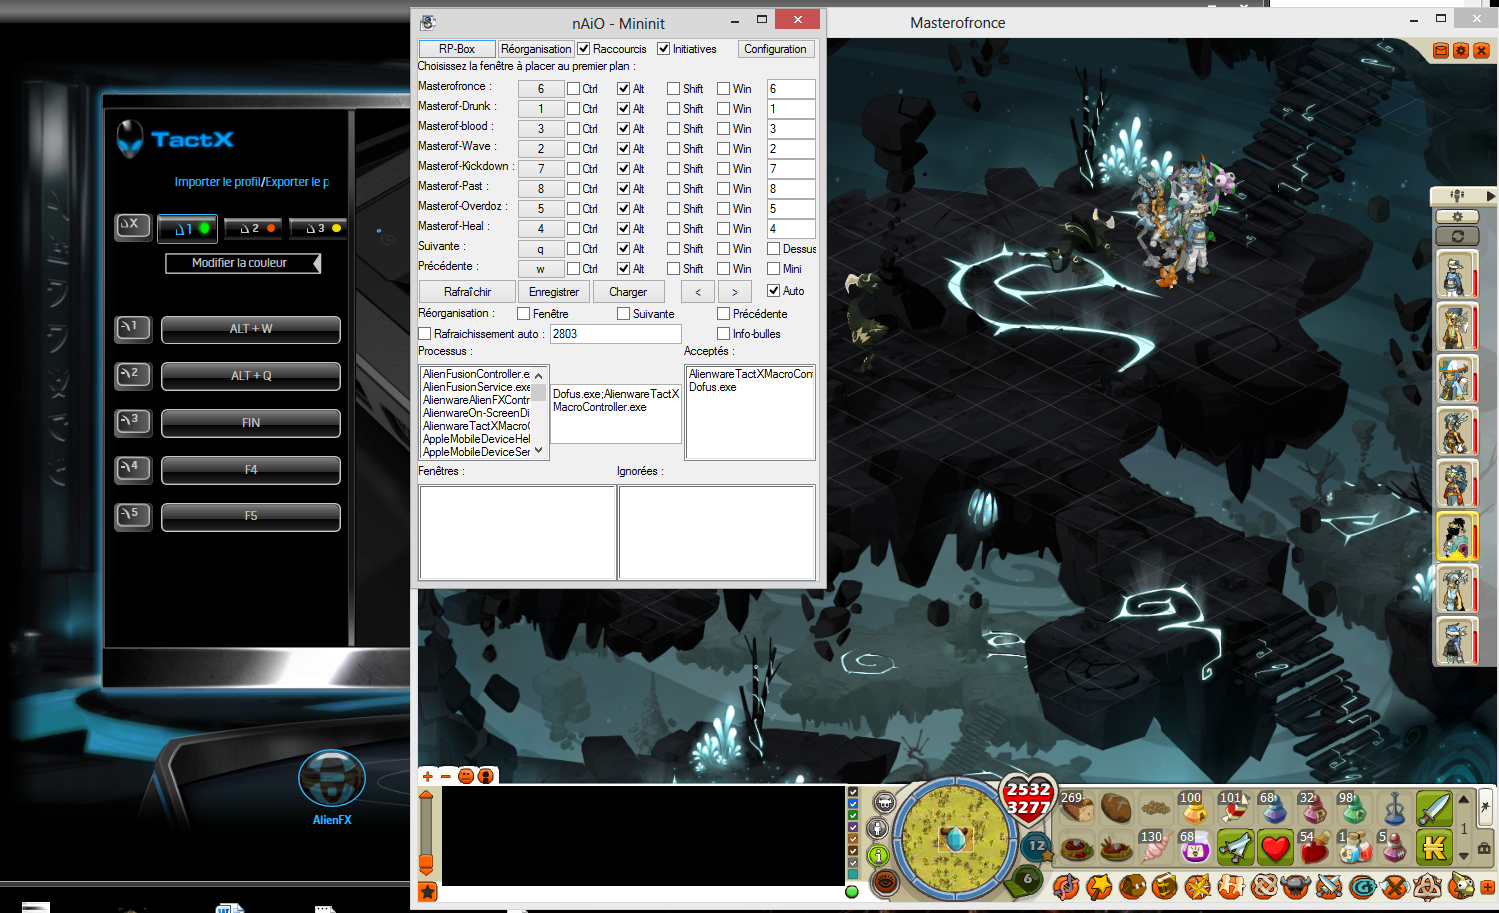
Task: Click the right-arrow '>' button in nAiO
Action: (x=735, y=292)
